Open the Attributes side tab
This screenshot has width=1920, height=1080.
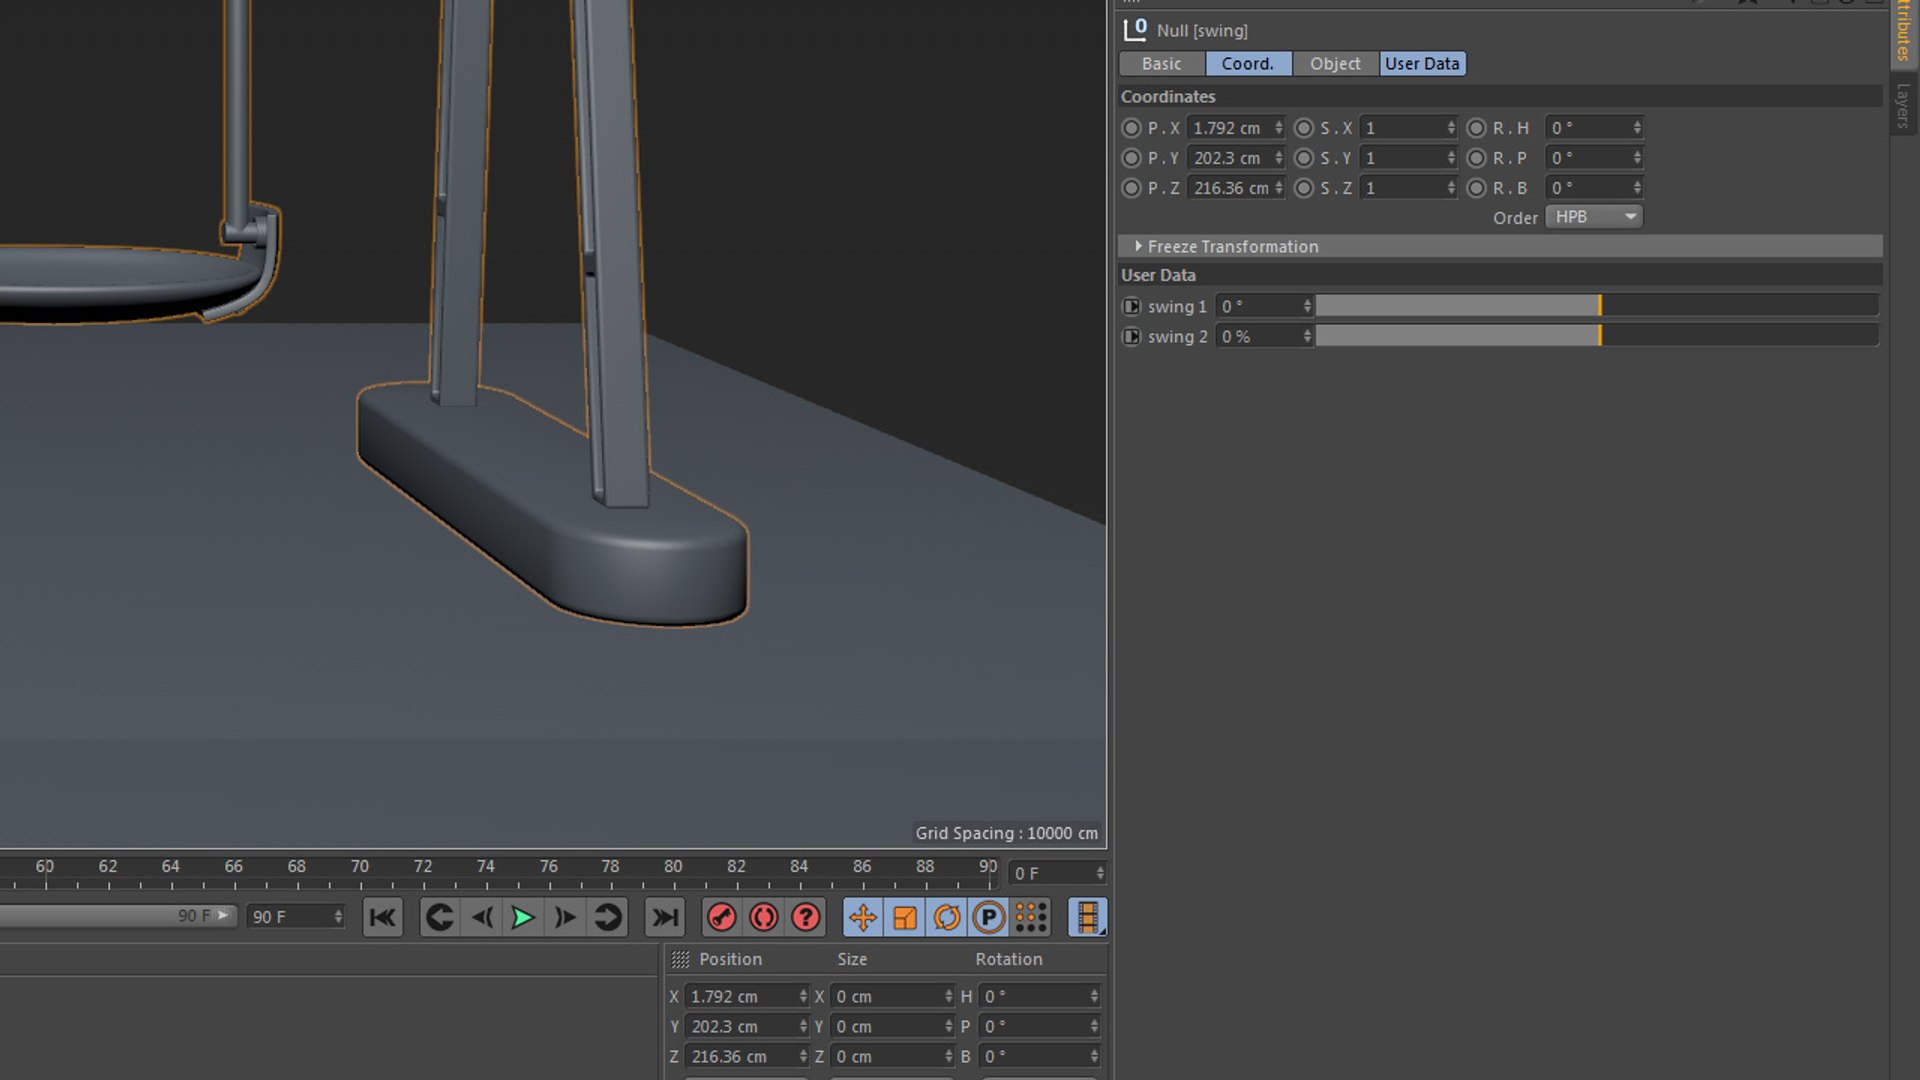1903,32
